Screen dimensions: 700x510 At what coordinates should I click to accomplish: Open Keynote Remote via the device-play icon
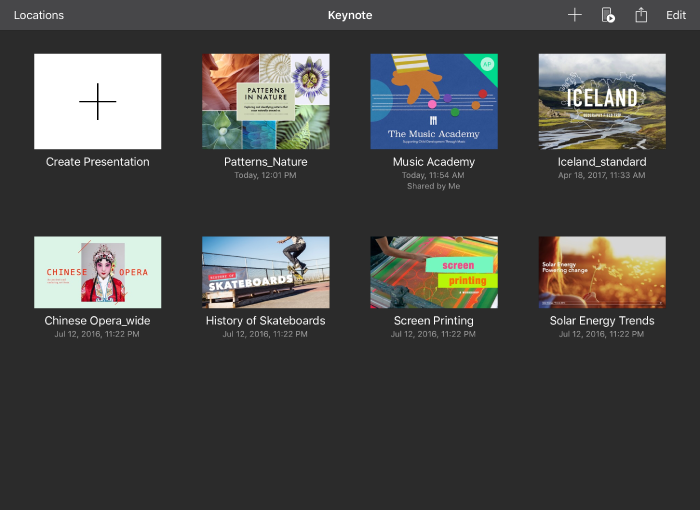607,15
